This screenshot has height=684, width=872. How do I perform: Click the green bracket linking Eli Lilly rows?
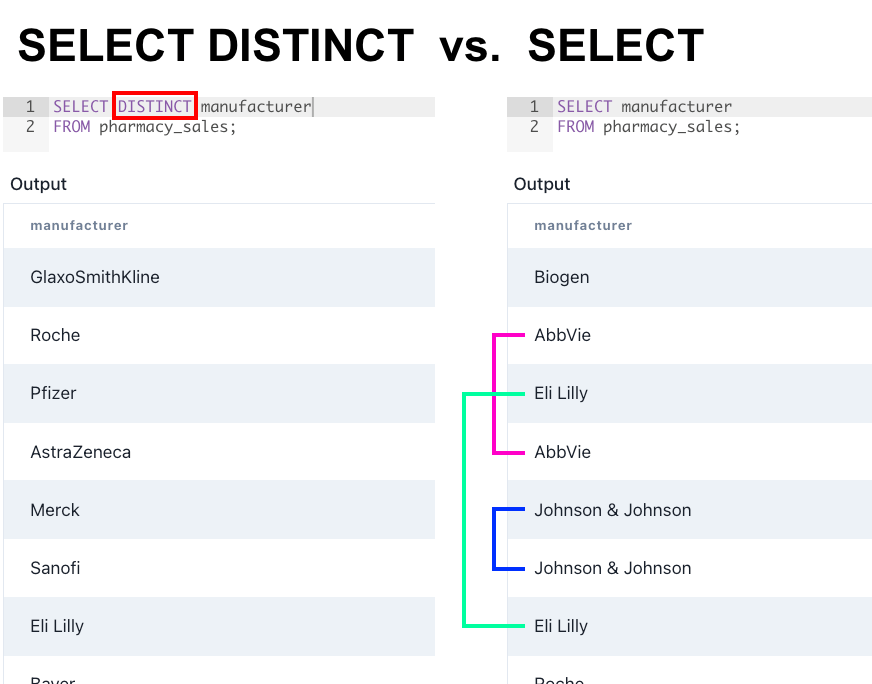pyautogui.click(x=464, y=510)
